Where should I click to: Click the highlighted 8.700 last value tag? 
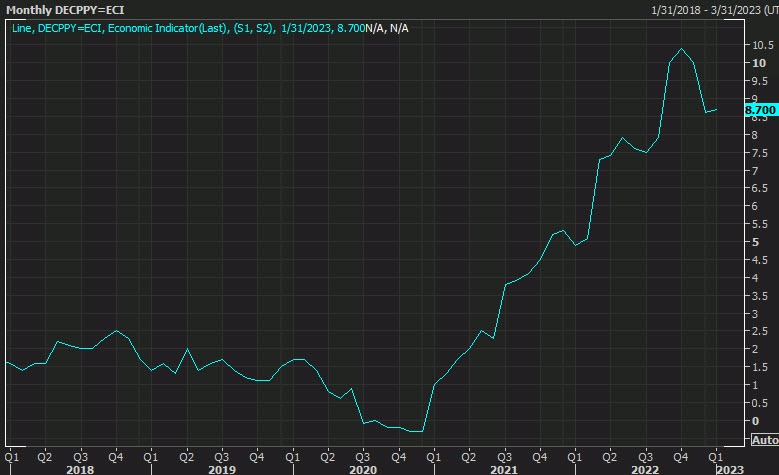[761, 109]
